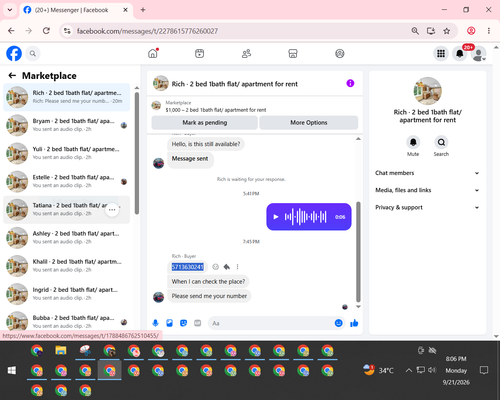Open emoji picker in message box
Viewport: 500px width, 400px height.
pos(339,323)
